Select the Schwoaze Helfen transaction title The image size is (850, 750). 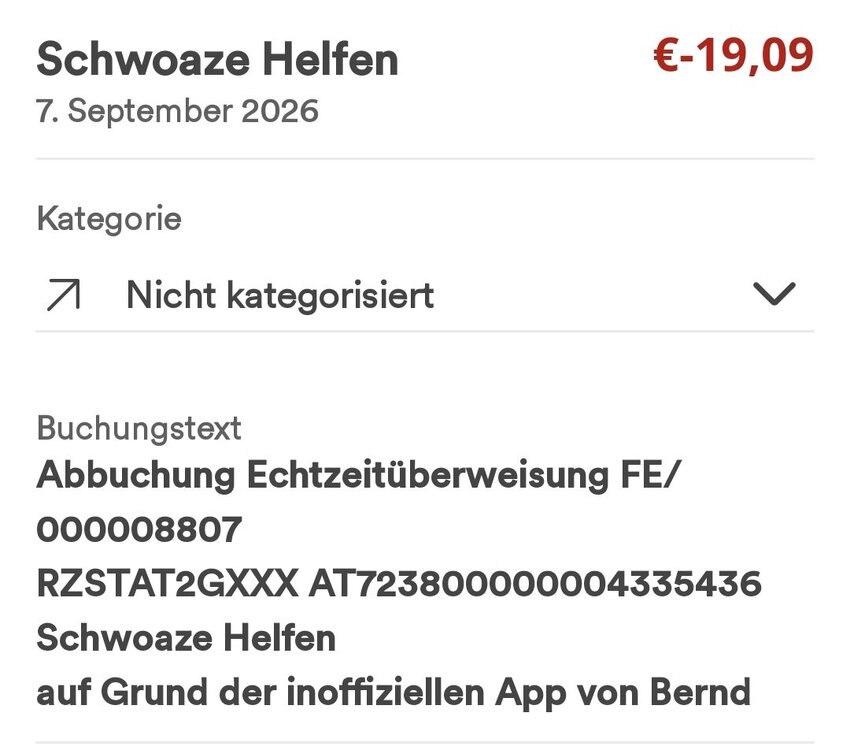(x=217, y=60)
